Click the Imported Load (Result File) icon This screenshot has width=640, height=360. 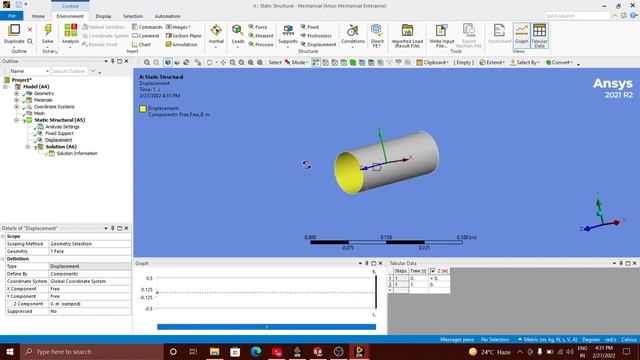(407, 30)
